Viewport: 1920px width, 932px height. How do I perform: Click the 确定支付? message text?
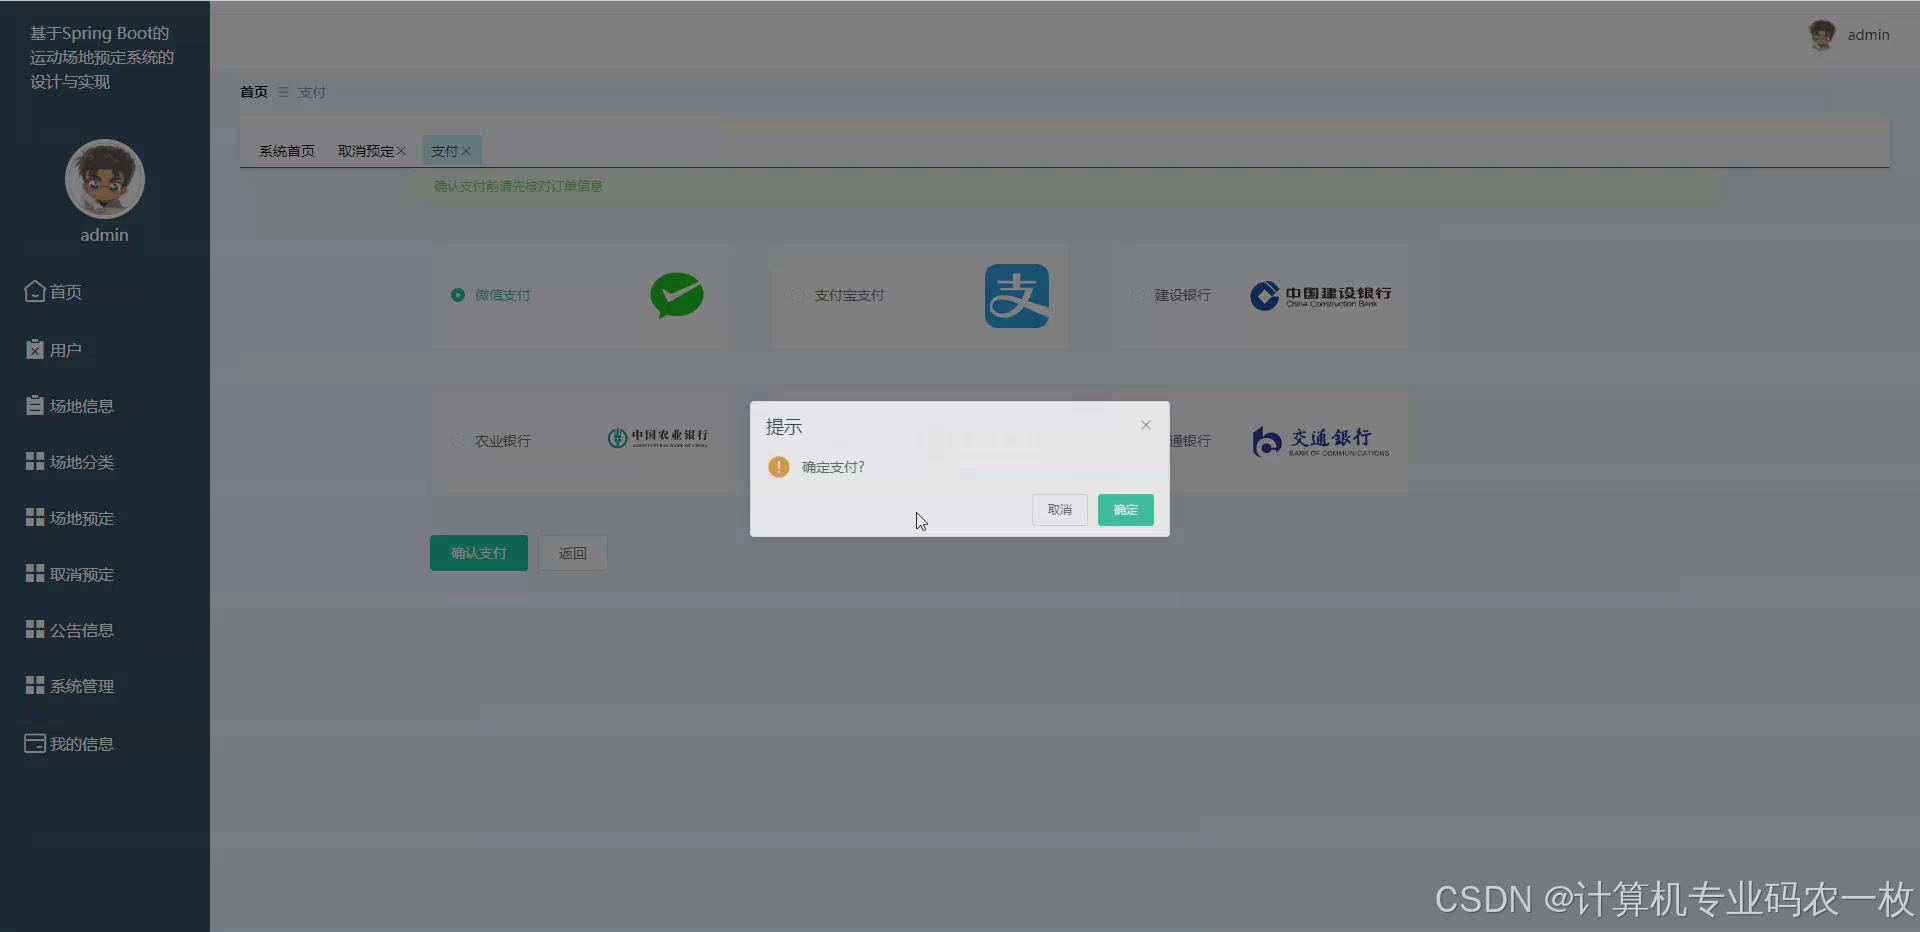[833, 467]
